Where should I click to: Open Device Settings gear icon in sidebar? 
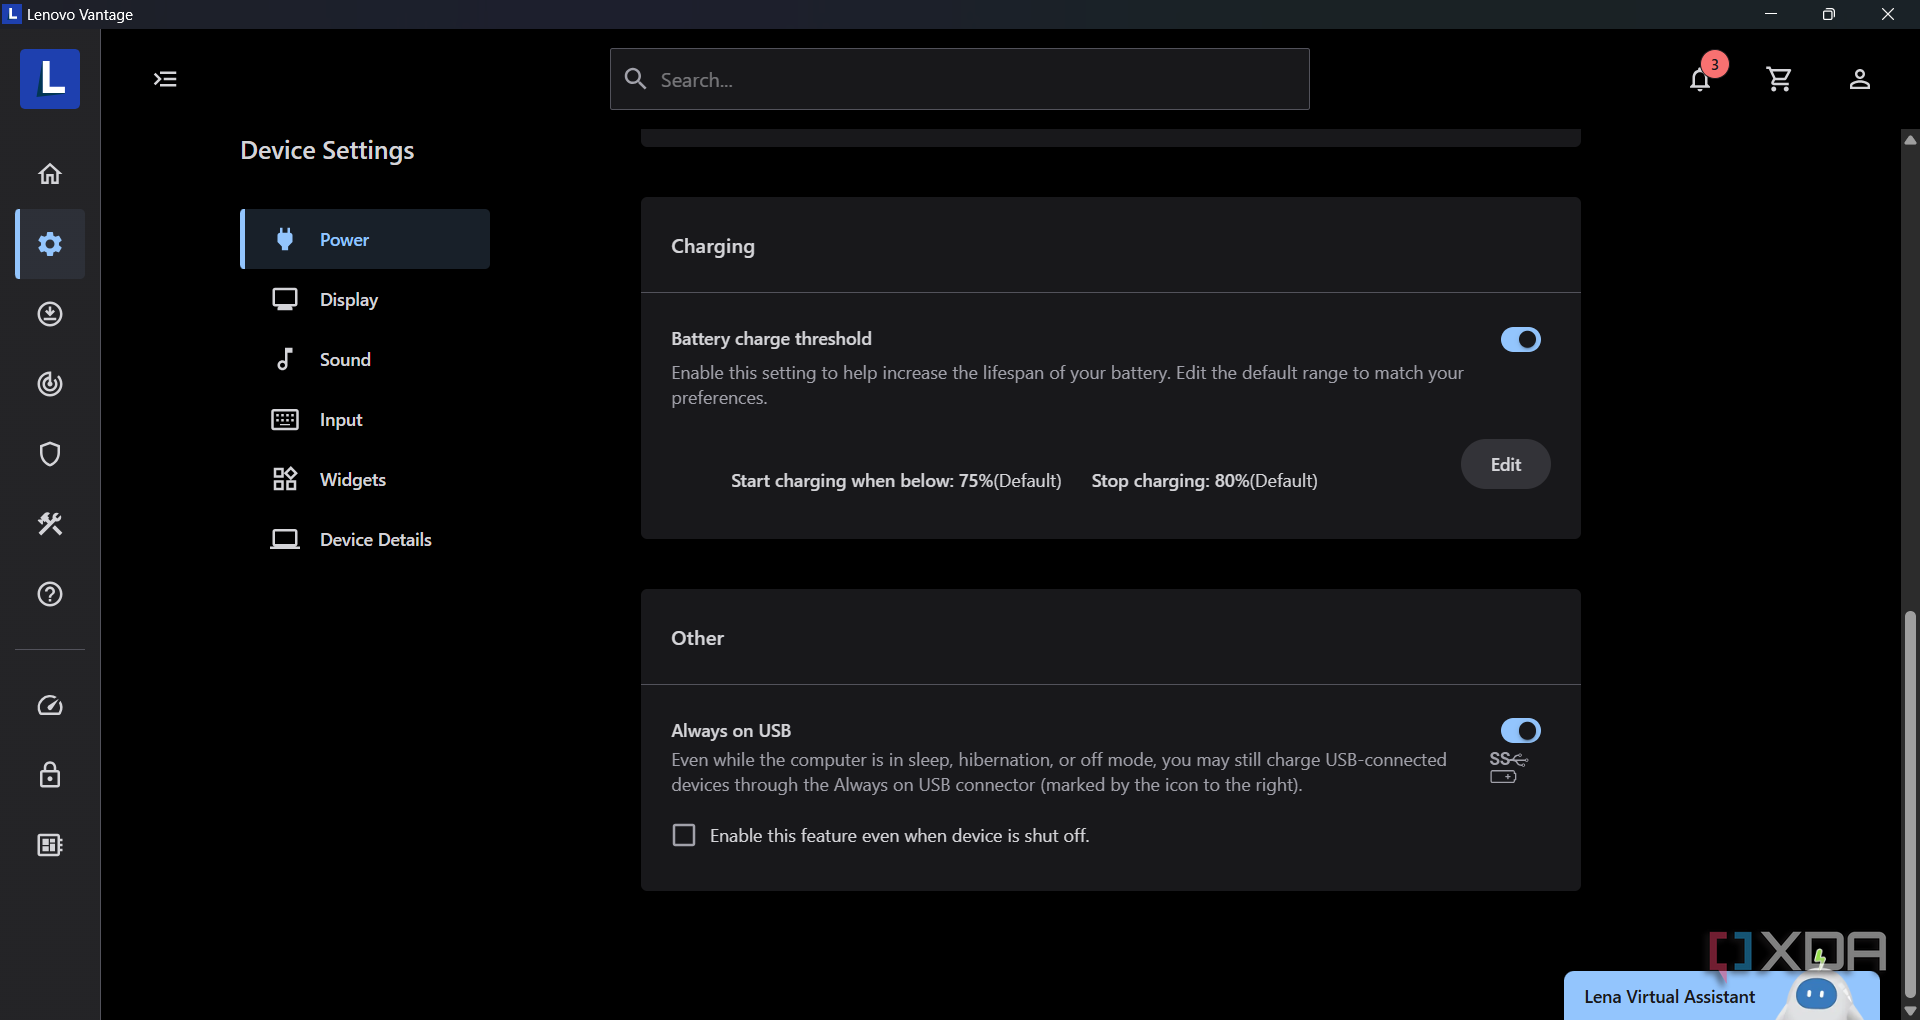tap(50, 244)
